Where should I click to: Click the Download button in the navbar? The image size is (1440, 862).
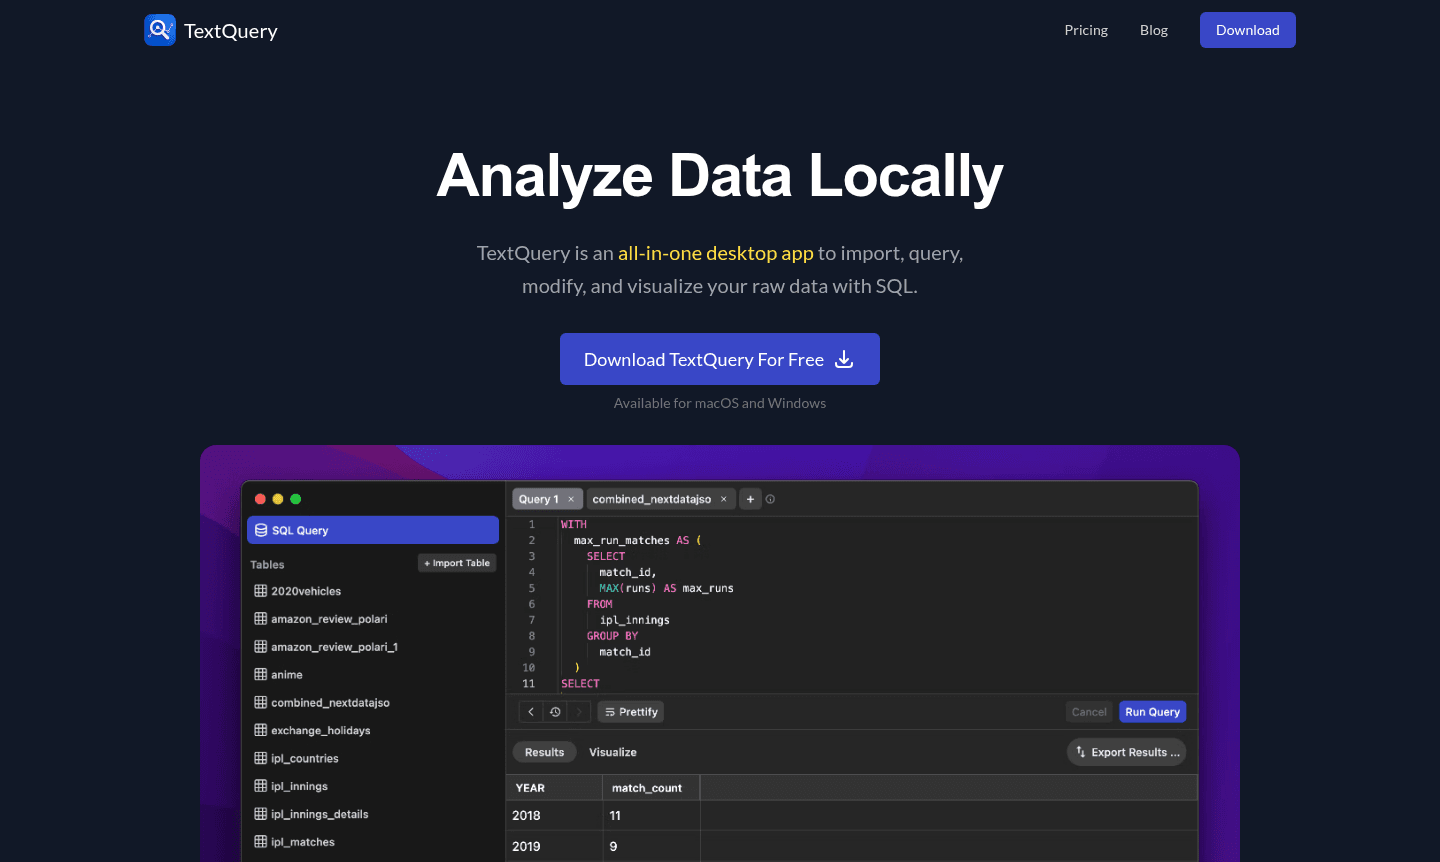point(1247,30)
